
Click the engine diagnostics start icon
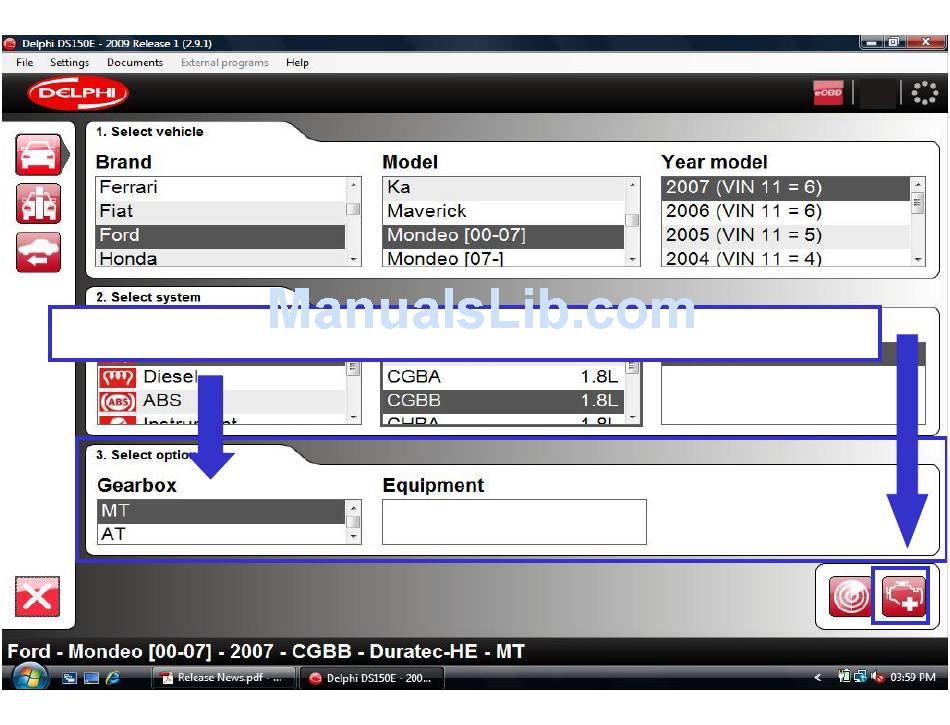pos(903,597)
